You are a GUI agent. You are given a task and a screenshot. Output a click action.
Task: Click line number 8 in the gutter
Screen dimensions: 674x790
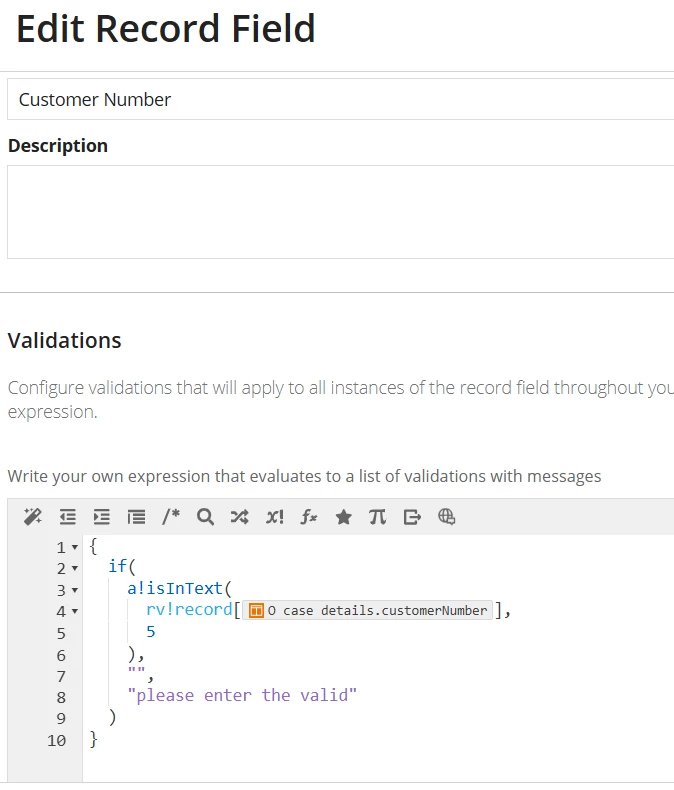(x=61, y=698)
